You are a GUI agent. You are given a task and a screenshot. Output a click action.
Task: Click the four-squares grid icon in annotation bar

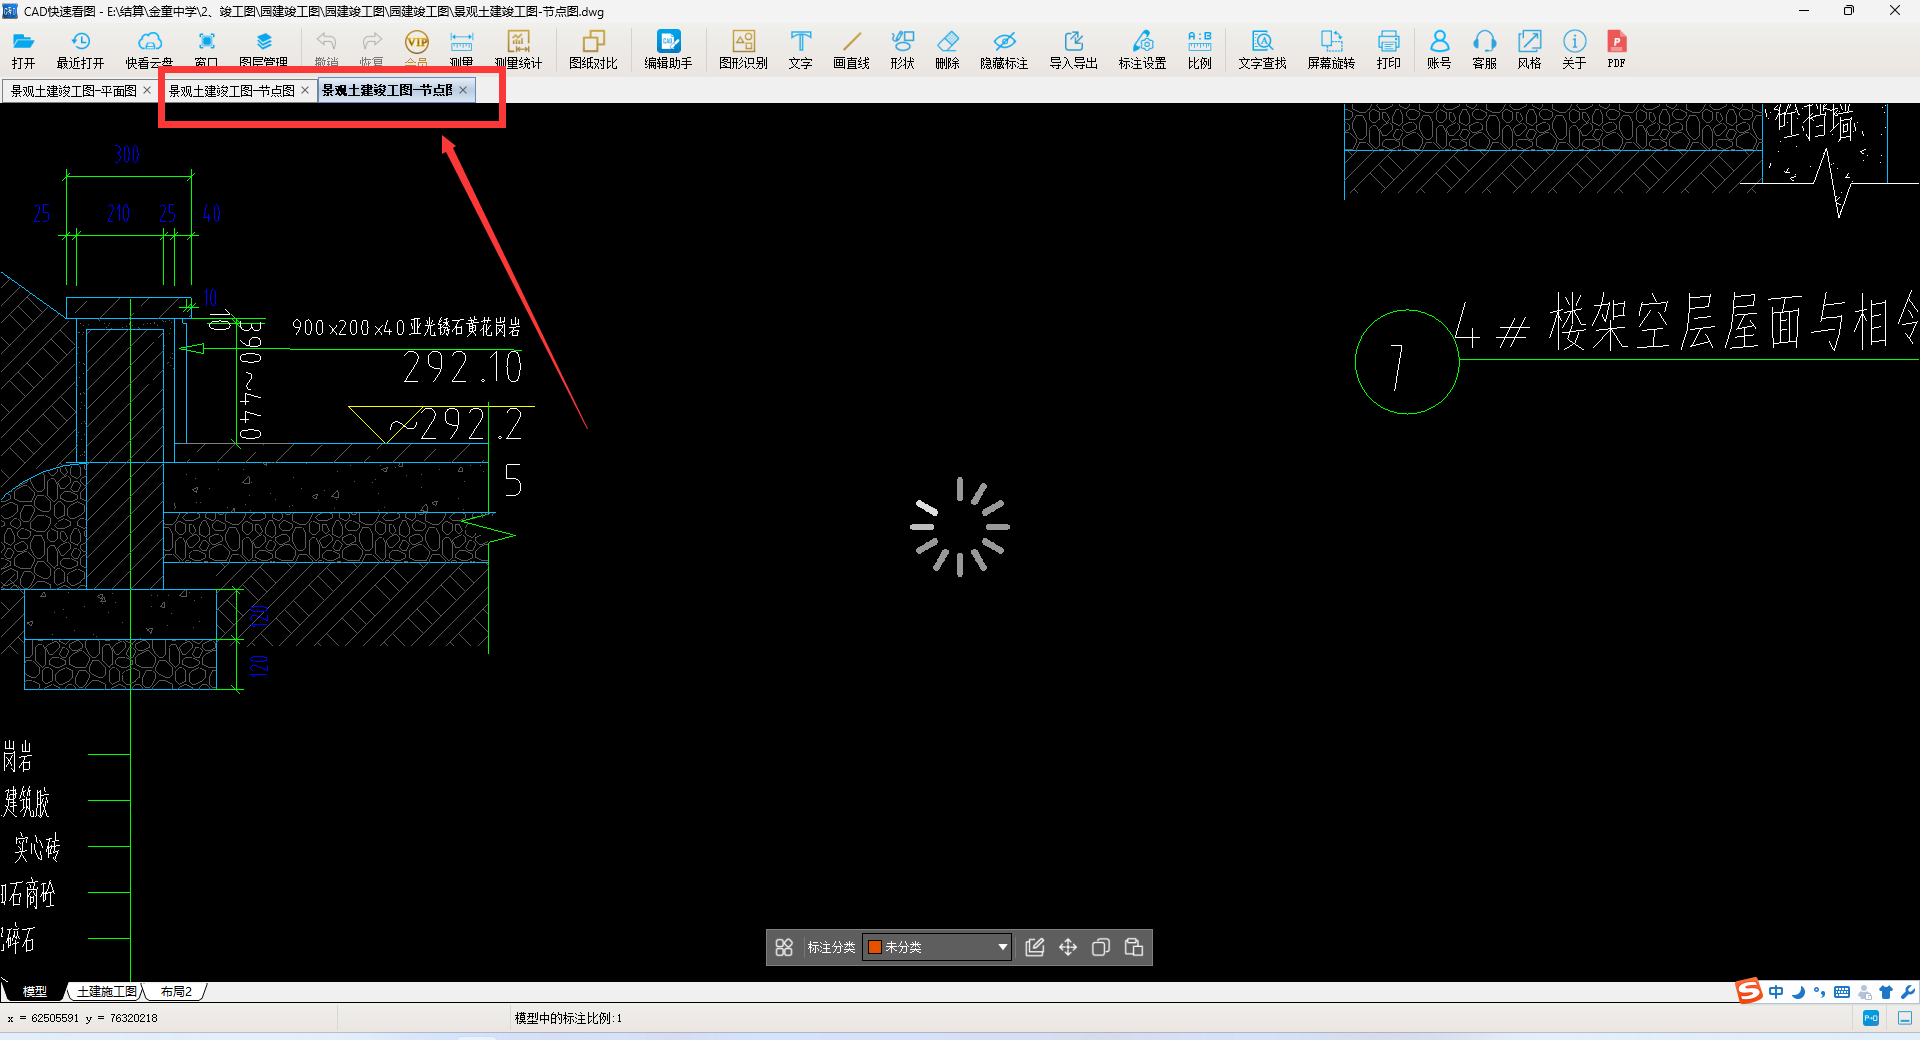tap(784, 947)
